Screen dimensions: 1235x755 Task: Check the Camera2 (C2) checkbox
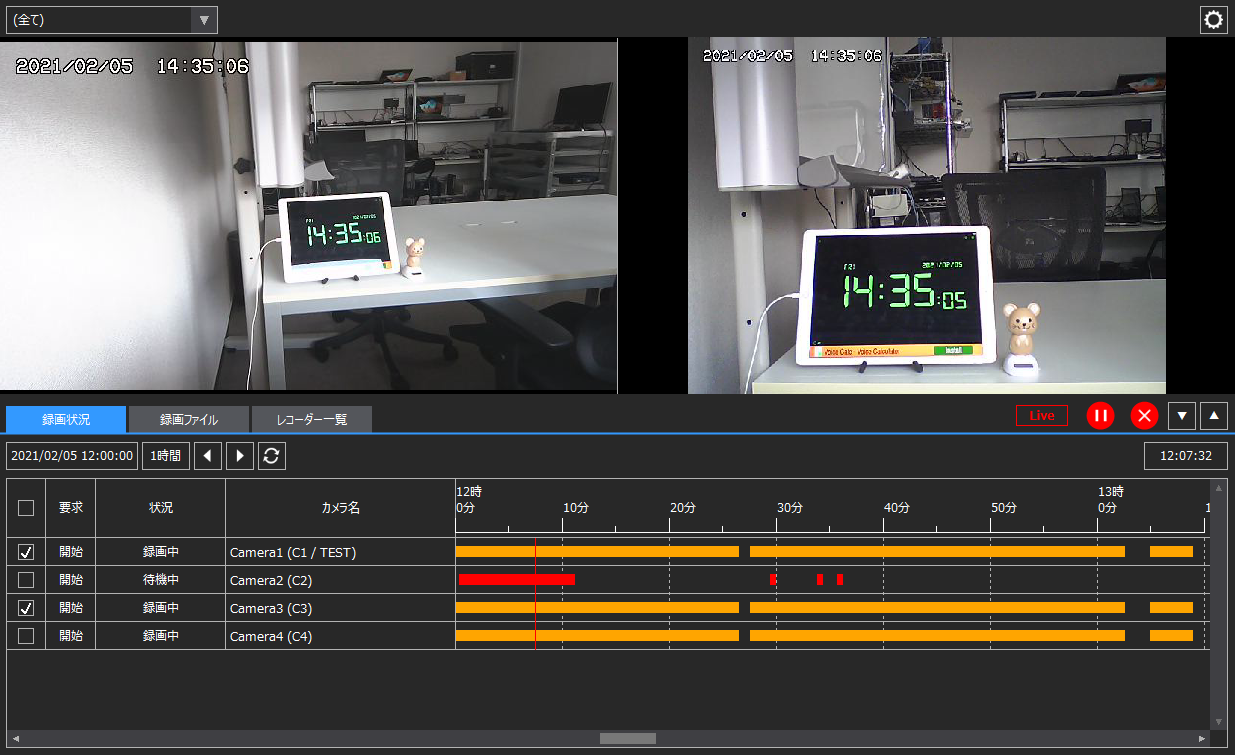(x=25, y=579)
